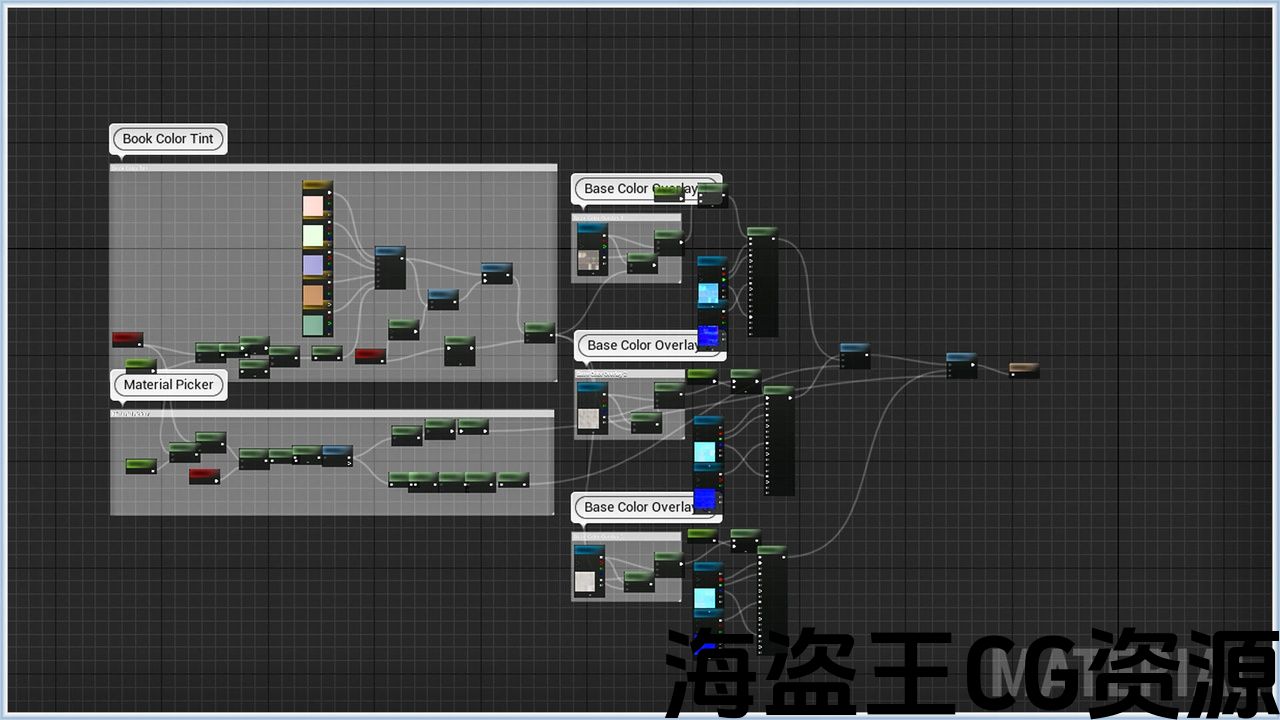This screenshot has height=720, width=1280.
Task: Click the large blue node right of color swatches
Action: tap(390, 267)
